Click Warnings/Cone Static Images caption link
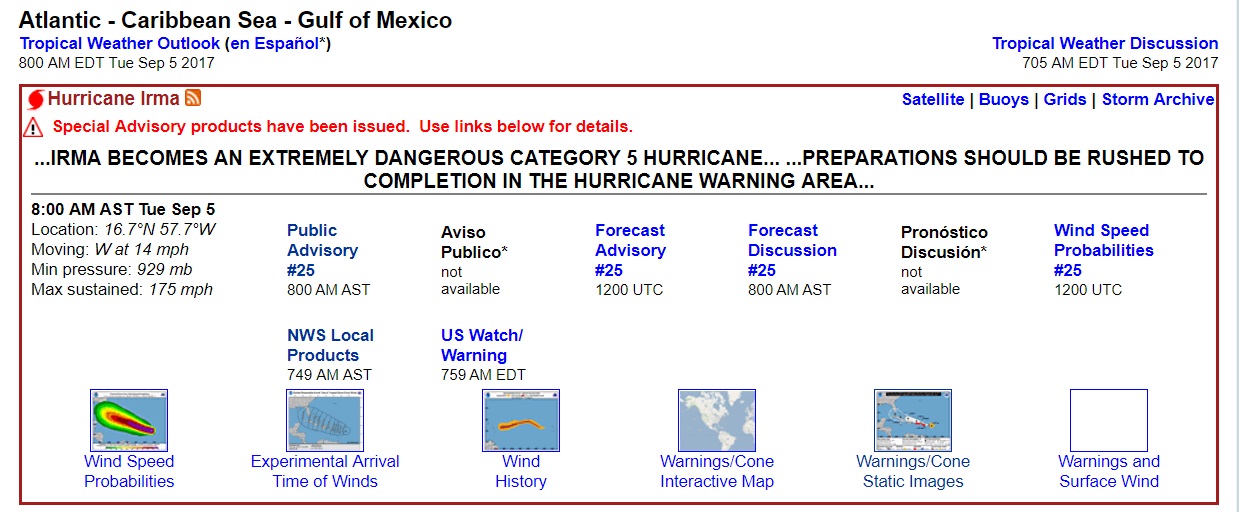This screenshot has width=1239, height=512. coord(913,471)
